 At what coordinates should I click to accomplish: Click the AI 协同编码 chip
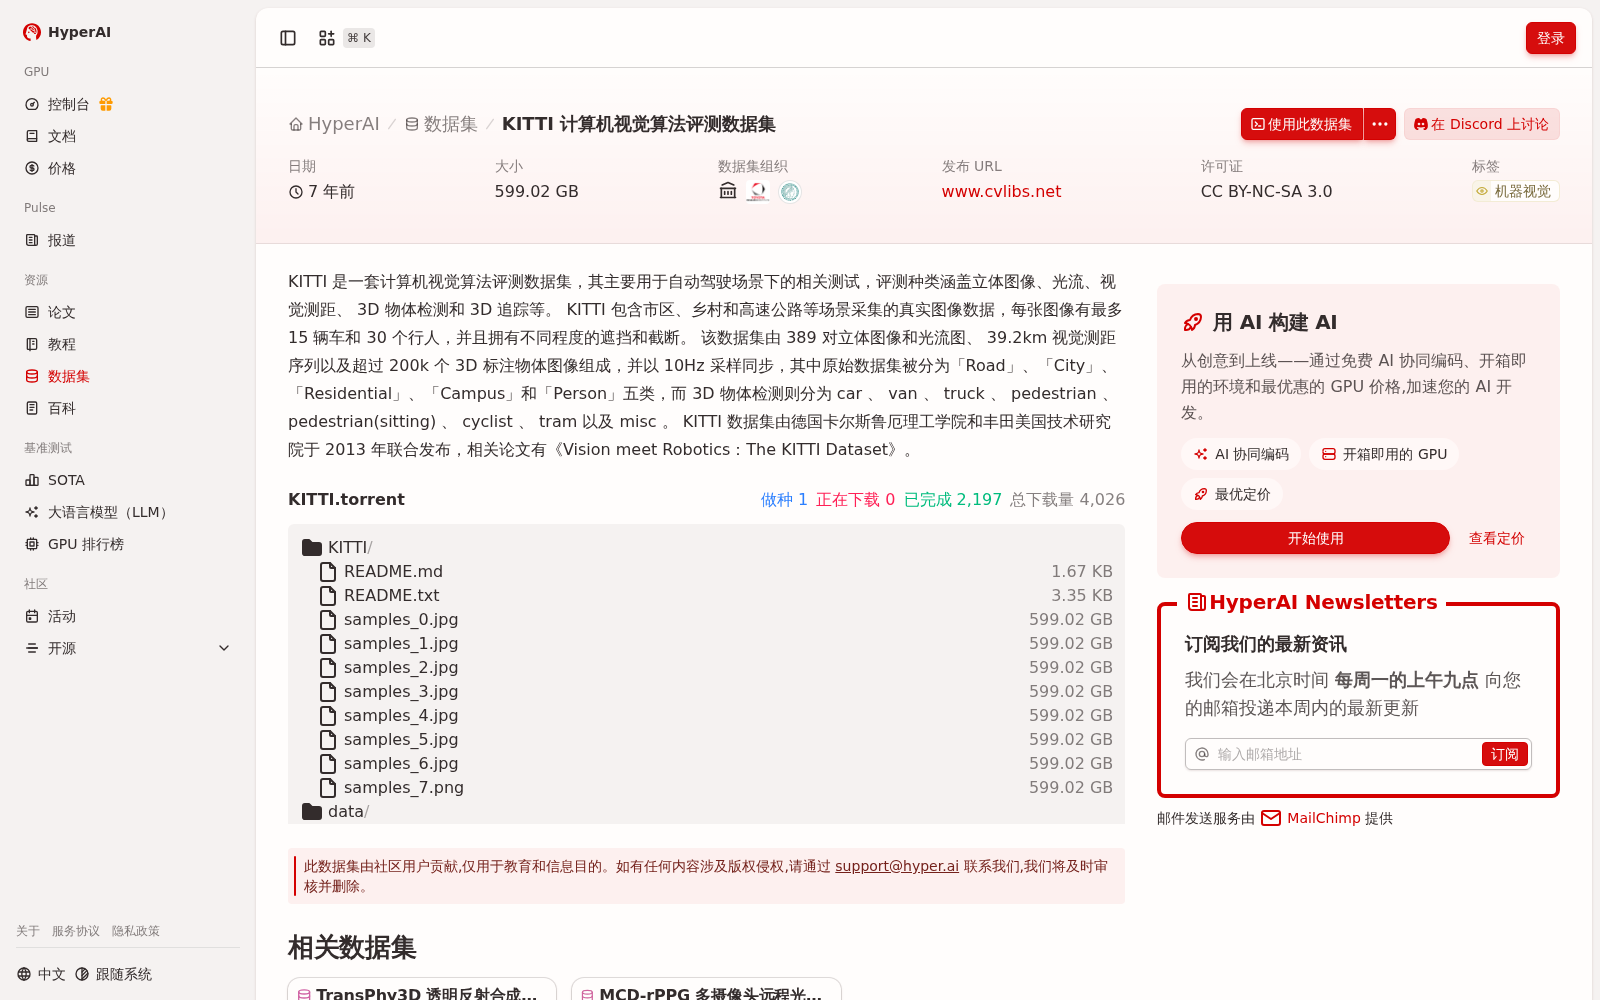[1241, 454]
